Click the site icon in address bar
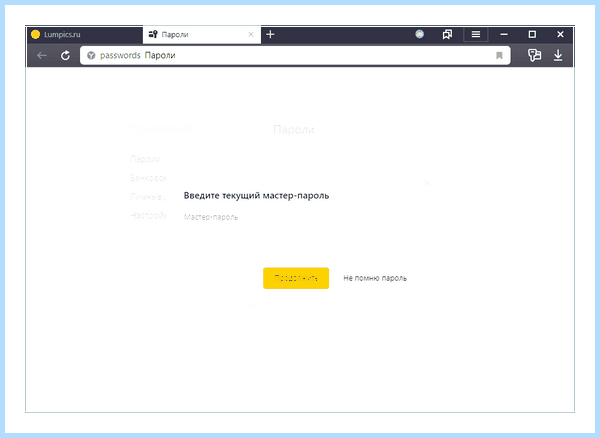Image resolution: width=600 pixels, height=438 pixels. (x=91, y=55)
